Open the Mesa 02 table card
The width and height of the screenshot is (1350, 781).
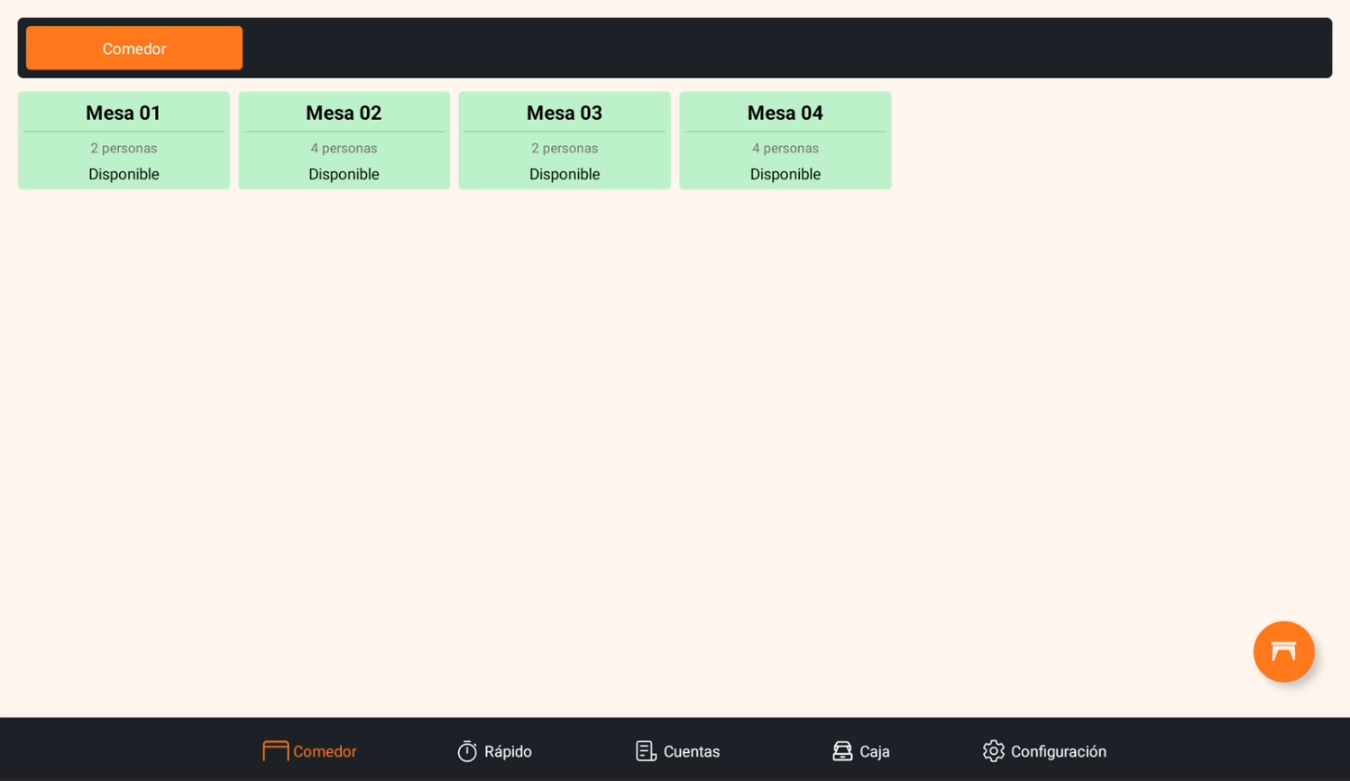344,140
